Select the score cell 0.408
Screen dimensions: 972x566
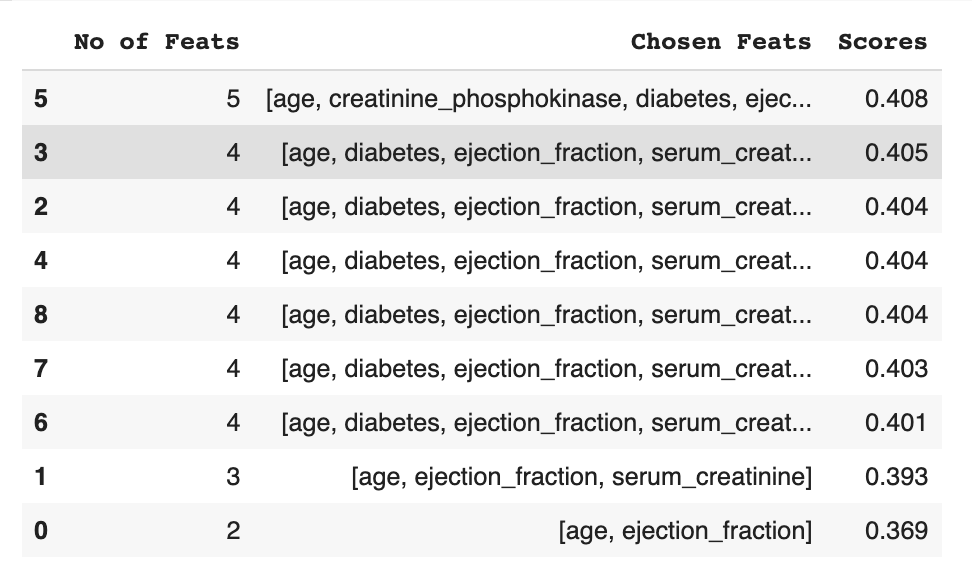tap(896, 99)
